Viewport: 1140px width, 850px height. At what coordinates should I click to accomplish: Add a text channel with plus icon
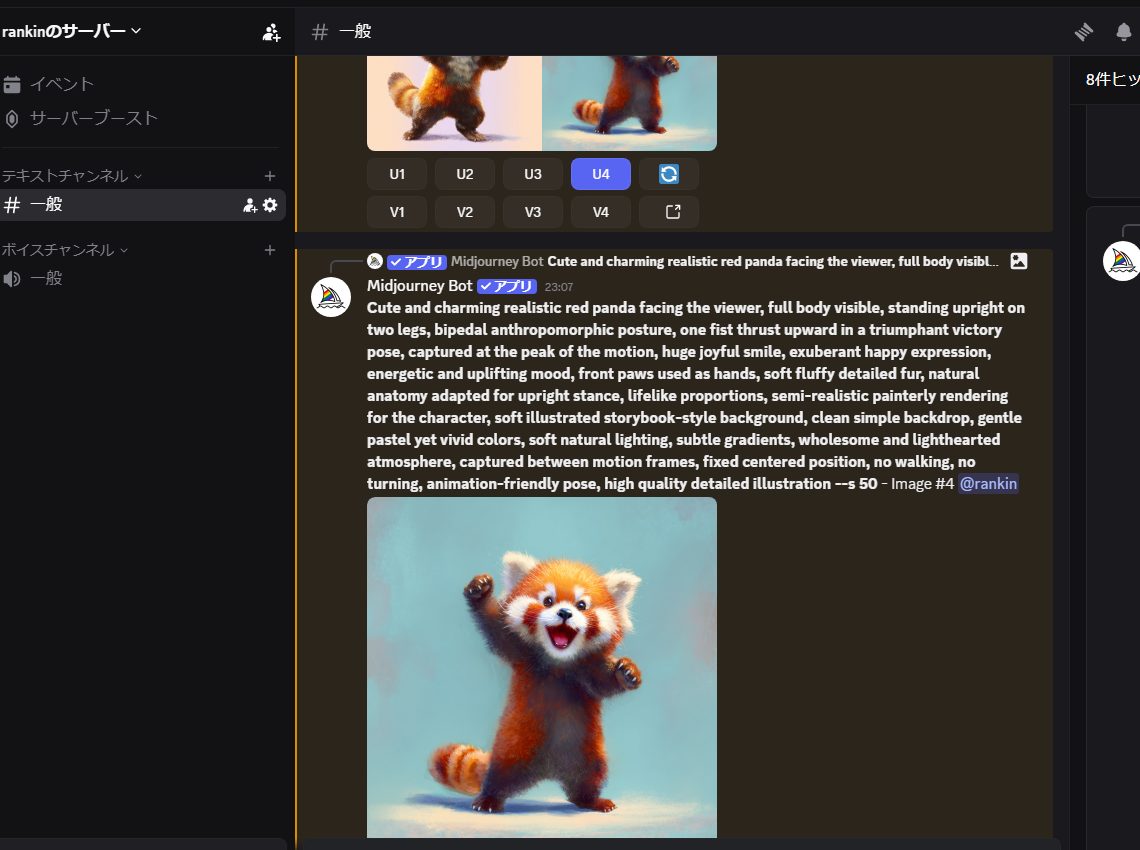coord(269,176)
